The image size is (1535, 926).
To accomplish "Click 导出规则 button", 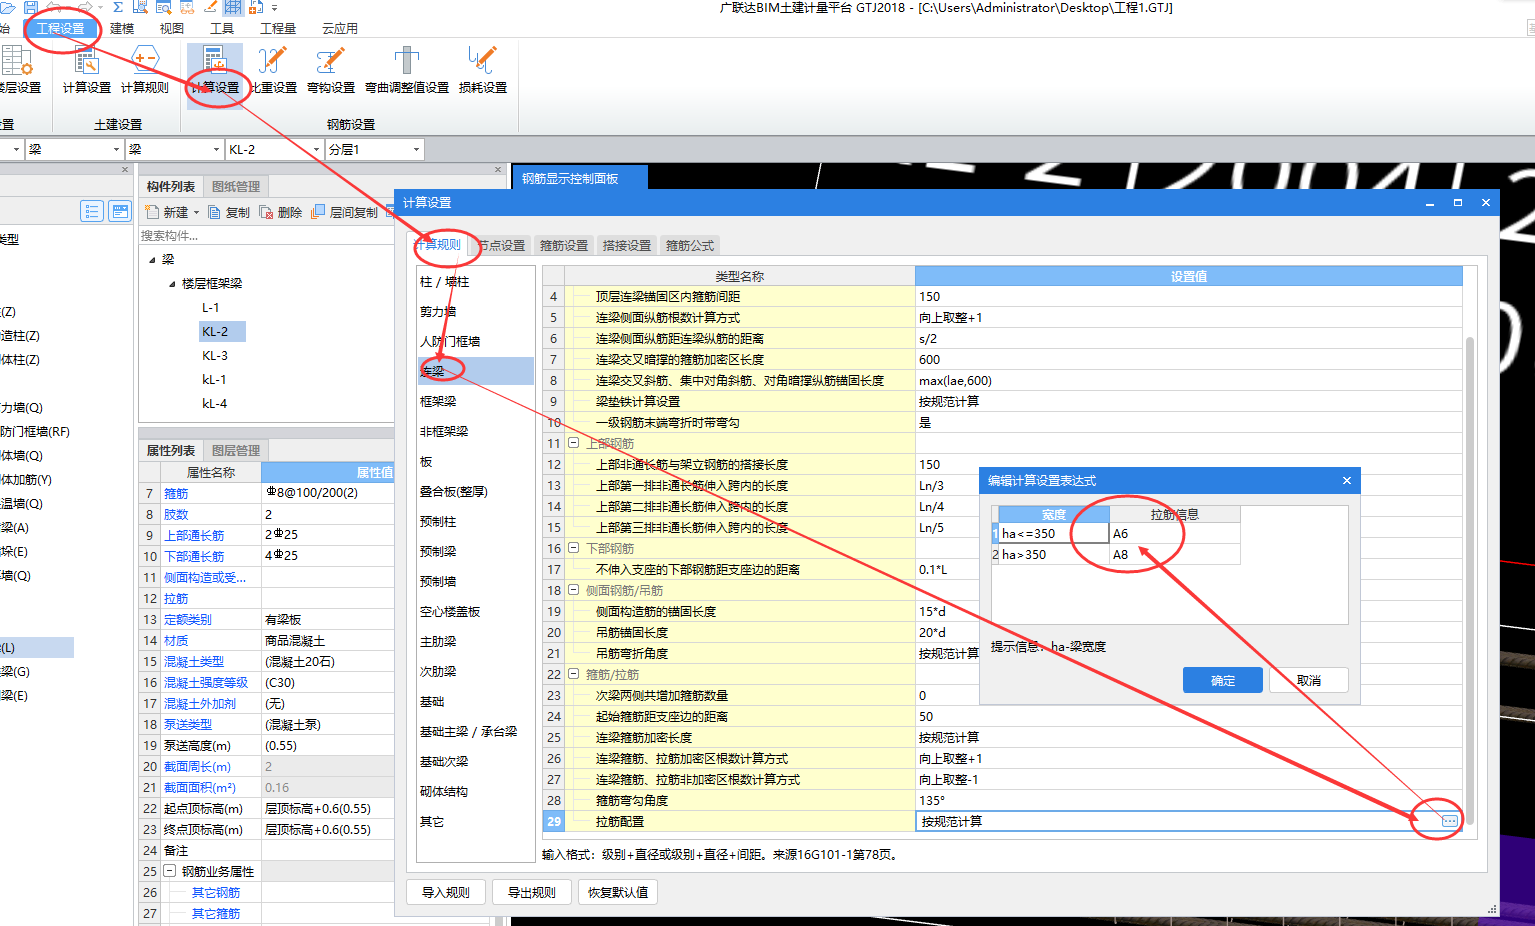I will coord(532,892).
